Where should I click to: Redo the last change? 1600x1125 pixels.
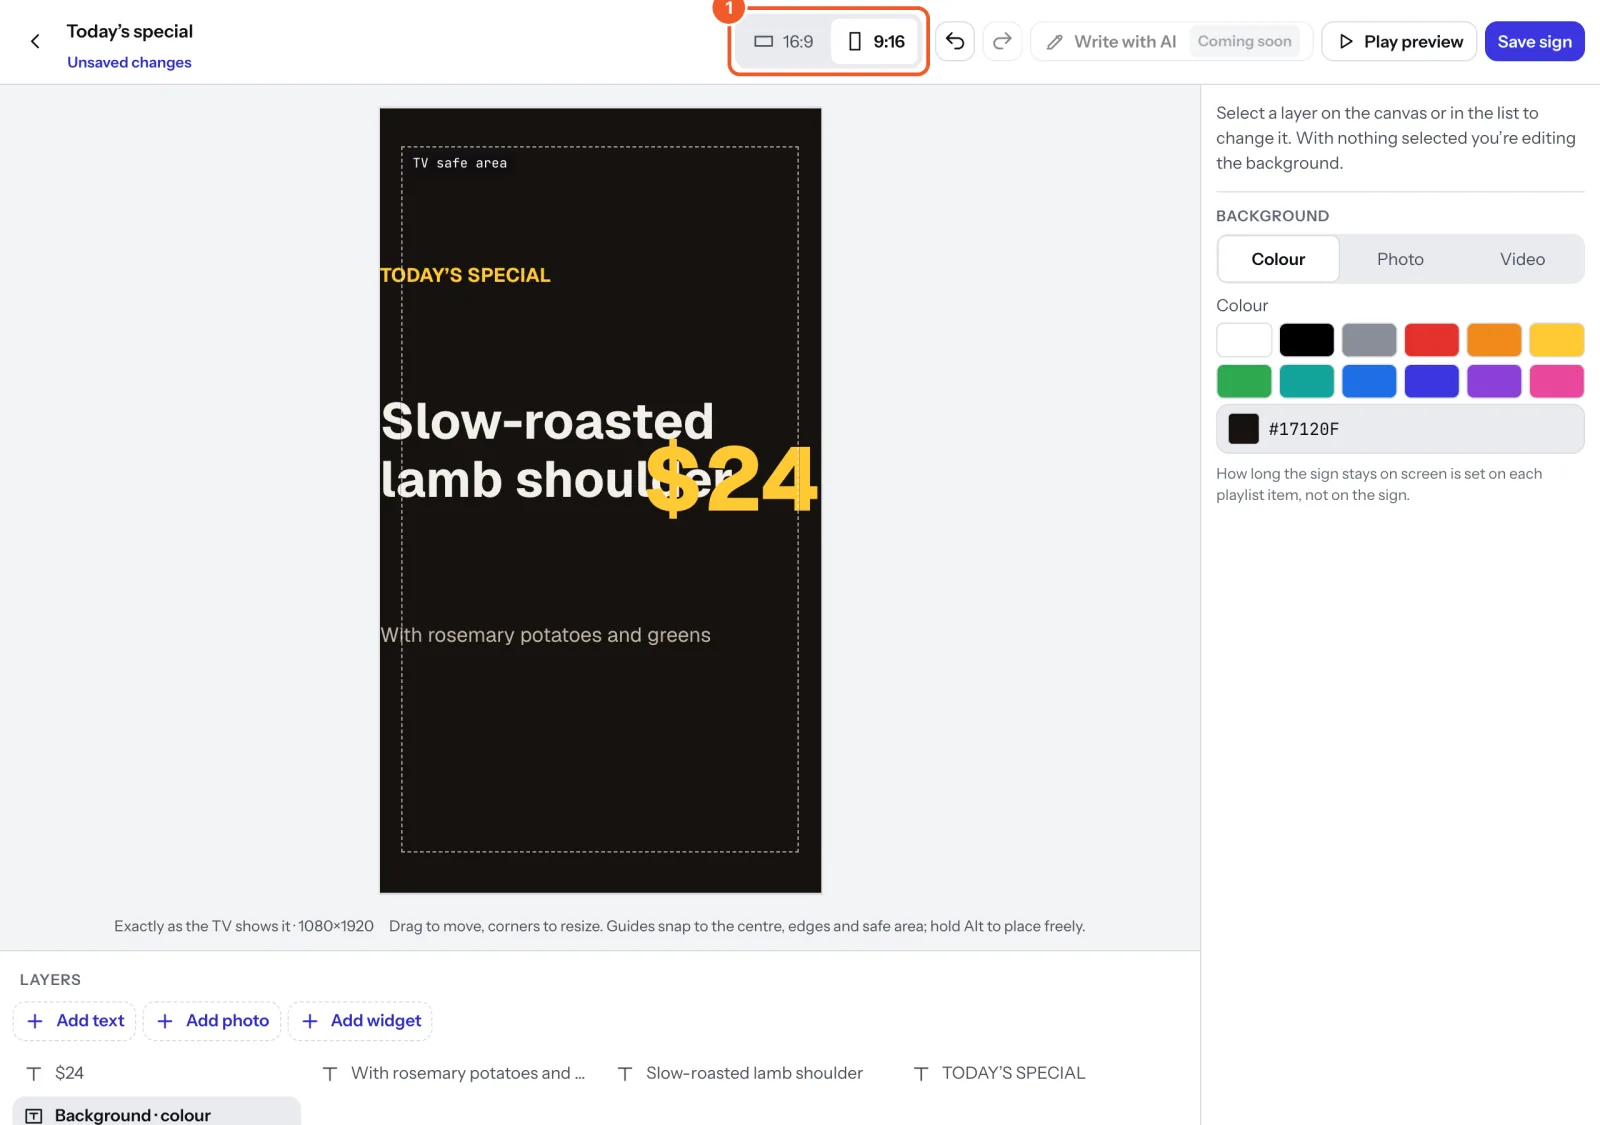[1002, 41]
